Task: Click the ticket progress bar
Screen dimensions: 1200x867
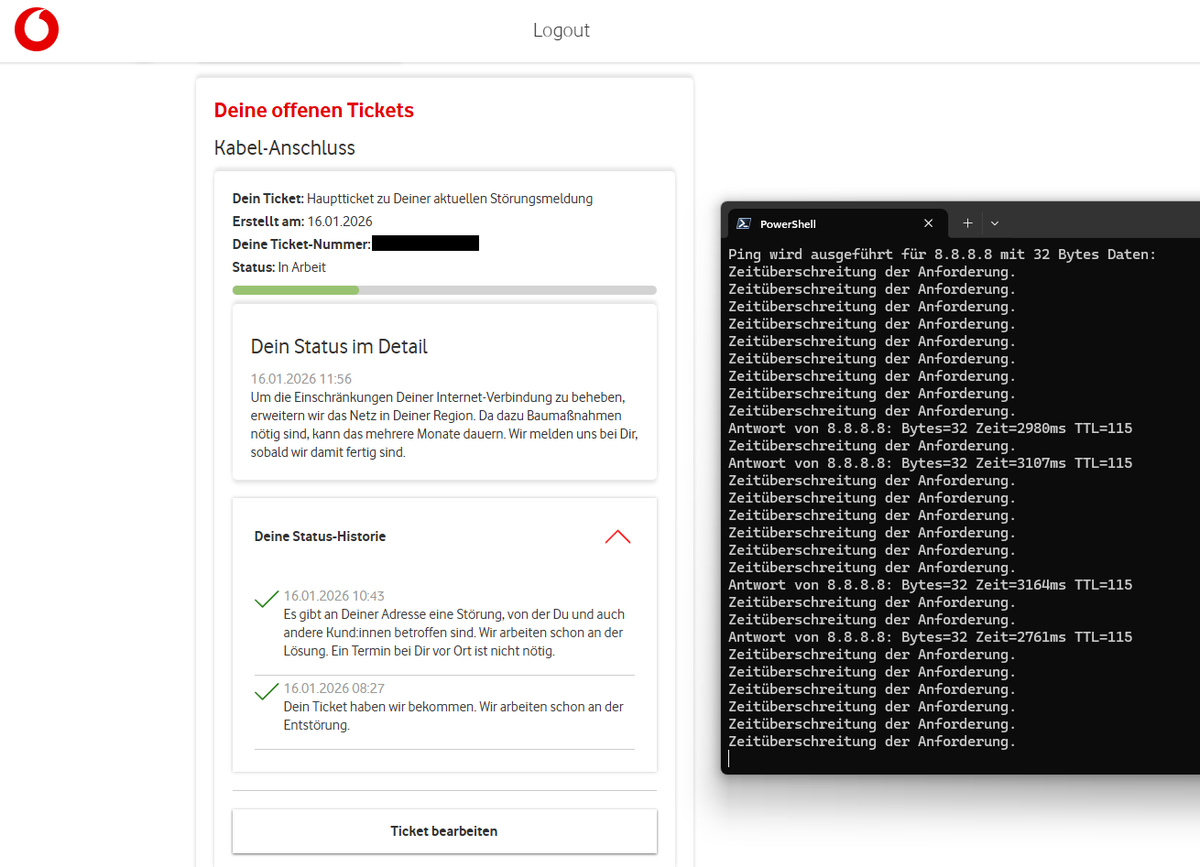Action: [444, 290]
